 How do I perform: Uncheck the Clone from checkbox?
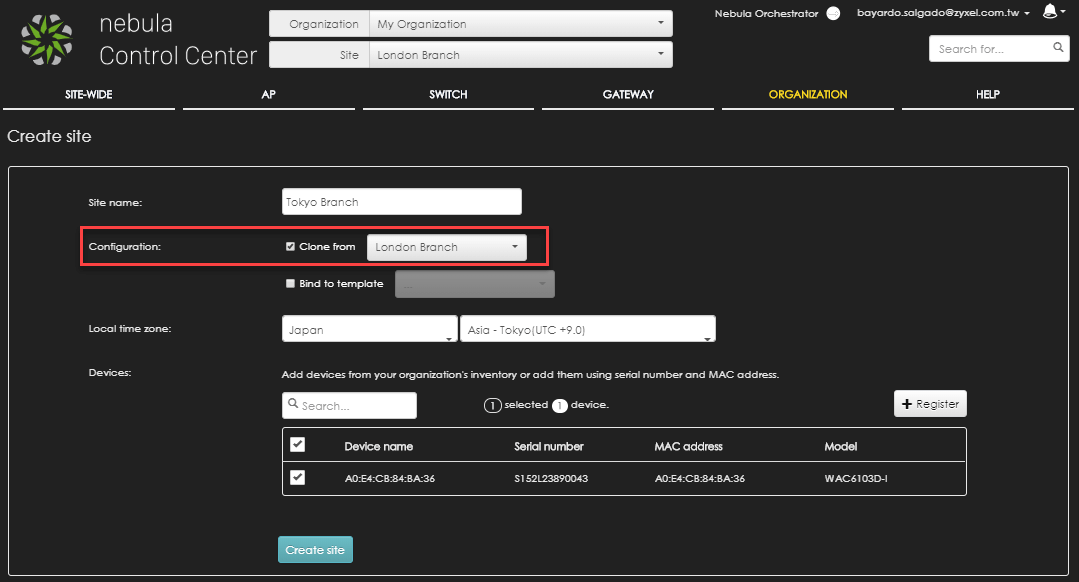point(290,246)
